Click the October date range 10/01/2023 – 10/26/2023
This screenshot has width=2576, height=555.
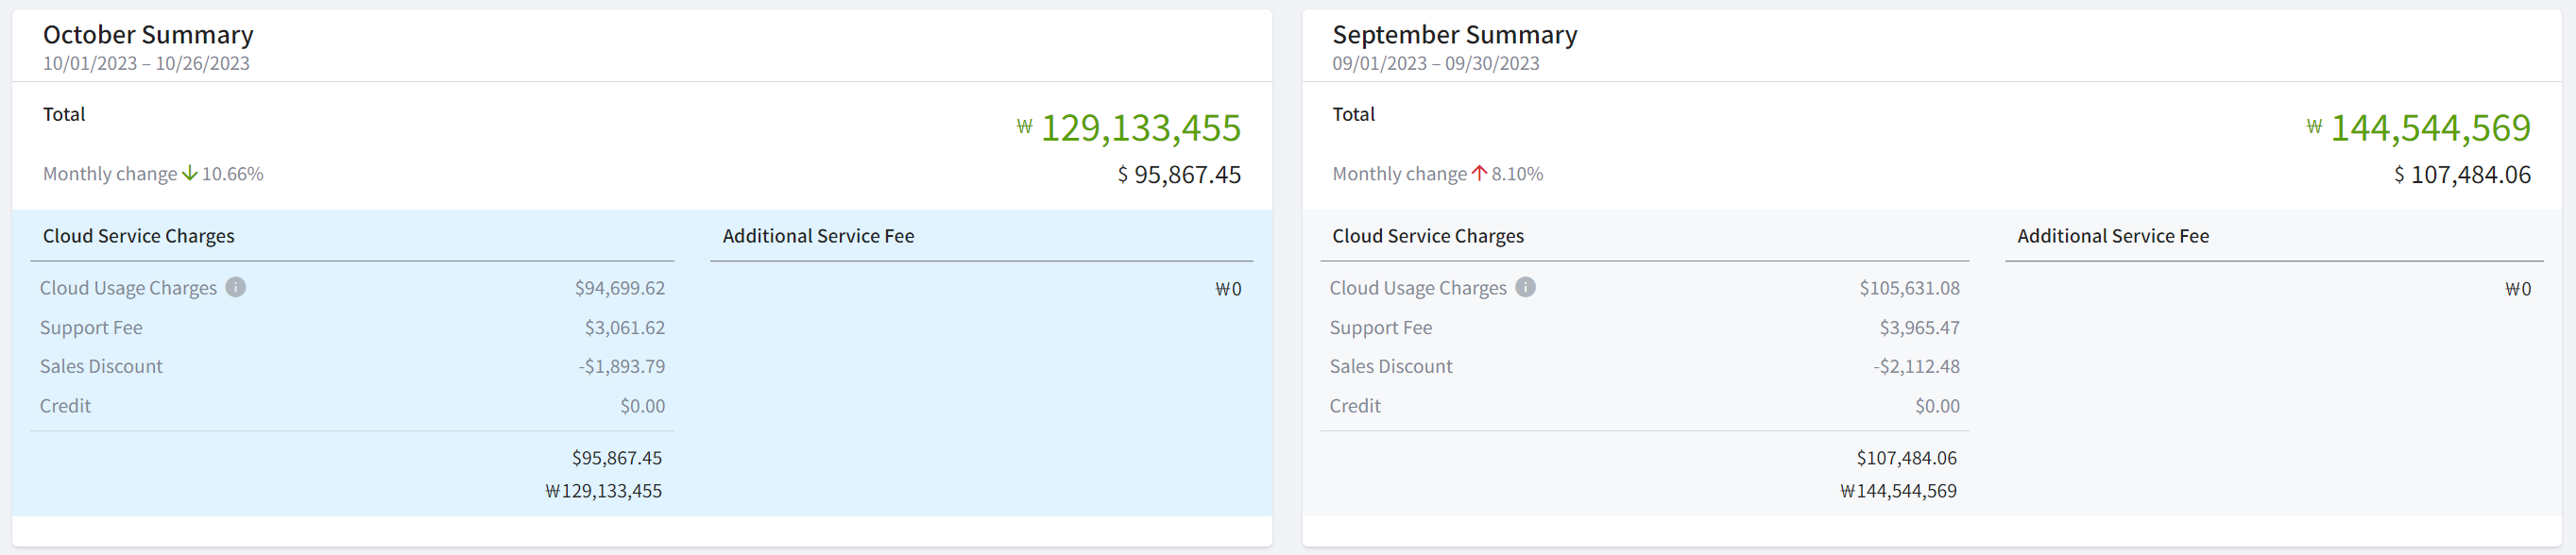146,63
